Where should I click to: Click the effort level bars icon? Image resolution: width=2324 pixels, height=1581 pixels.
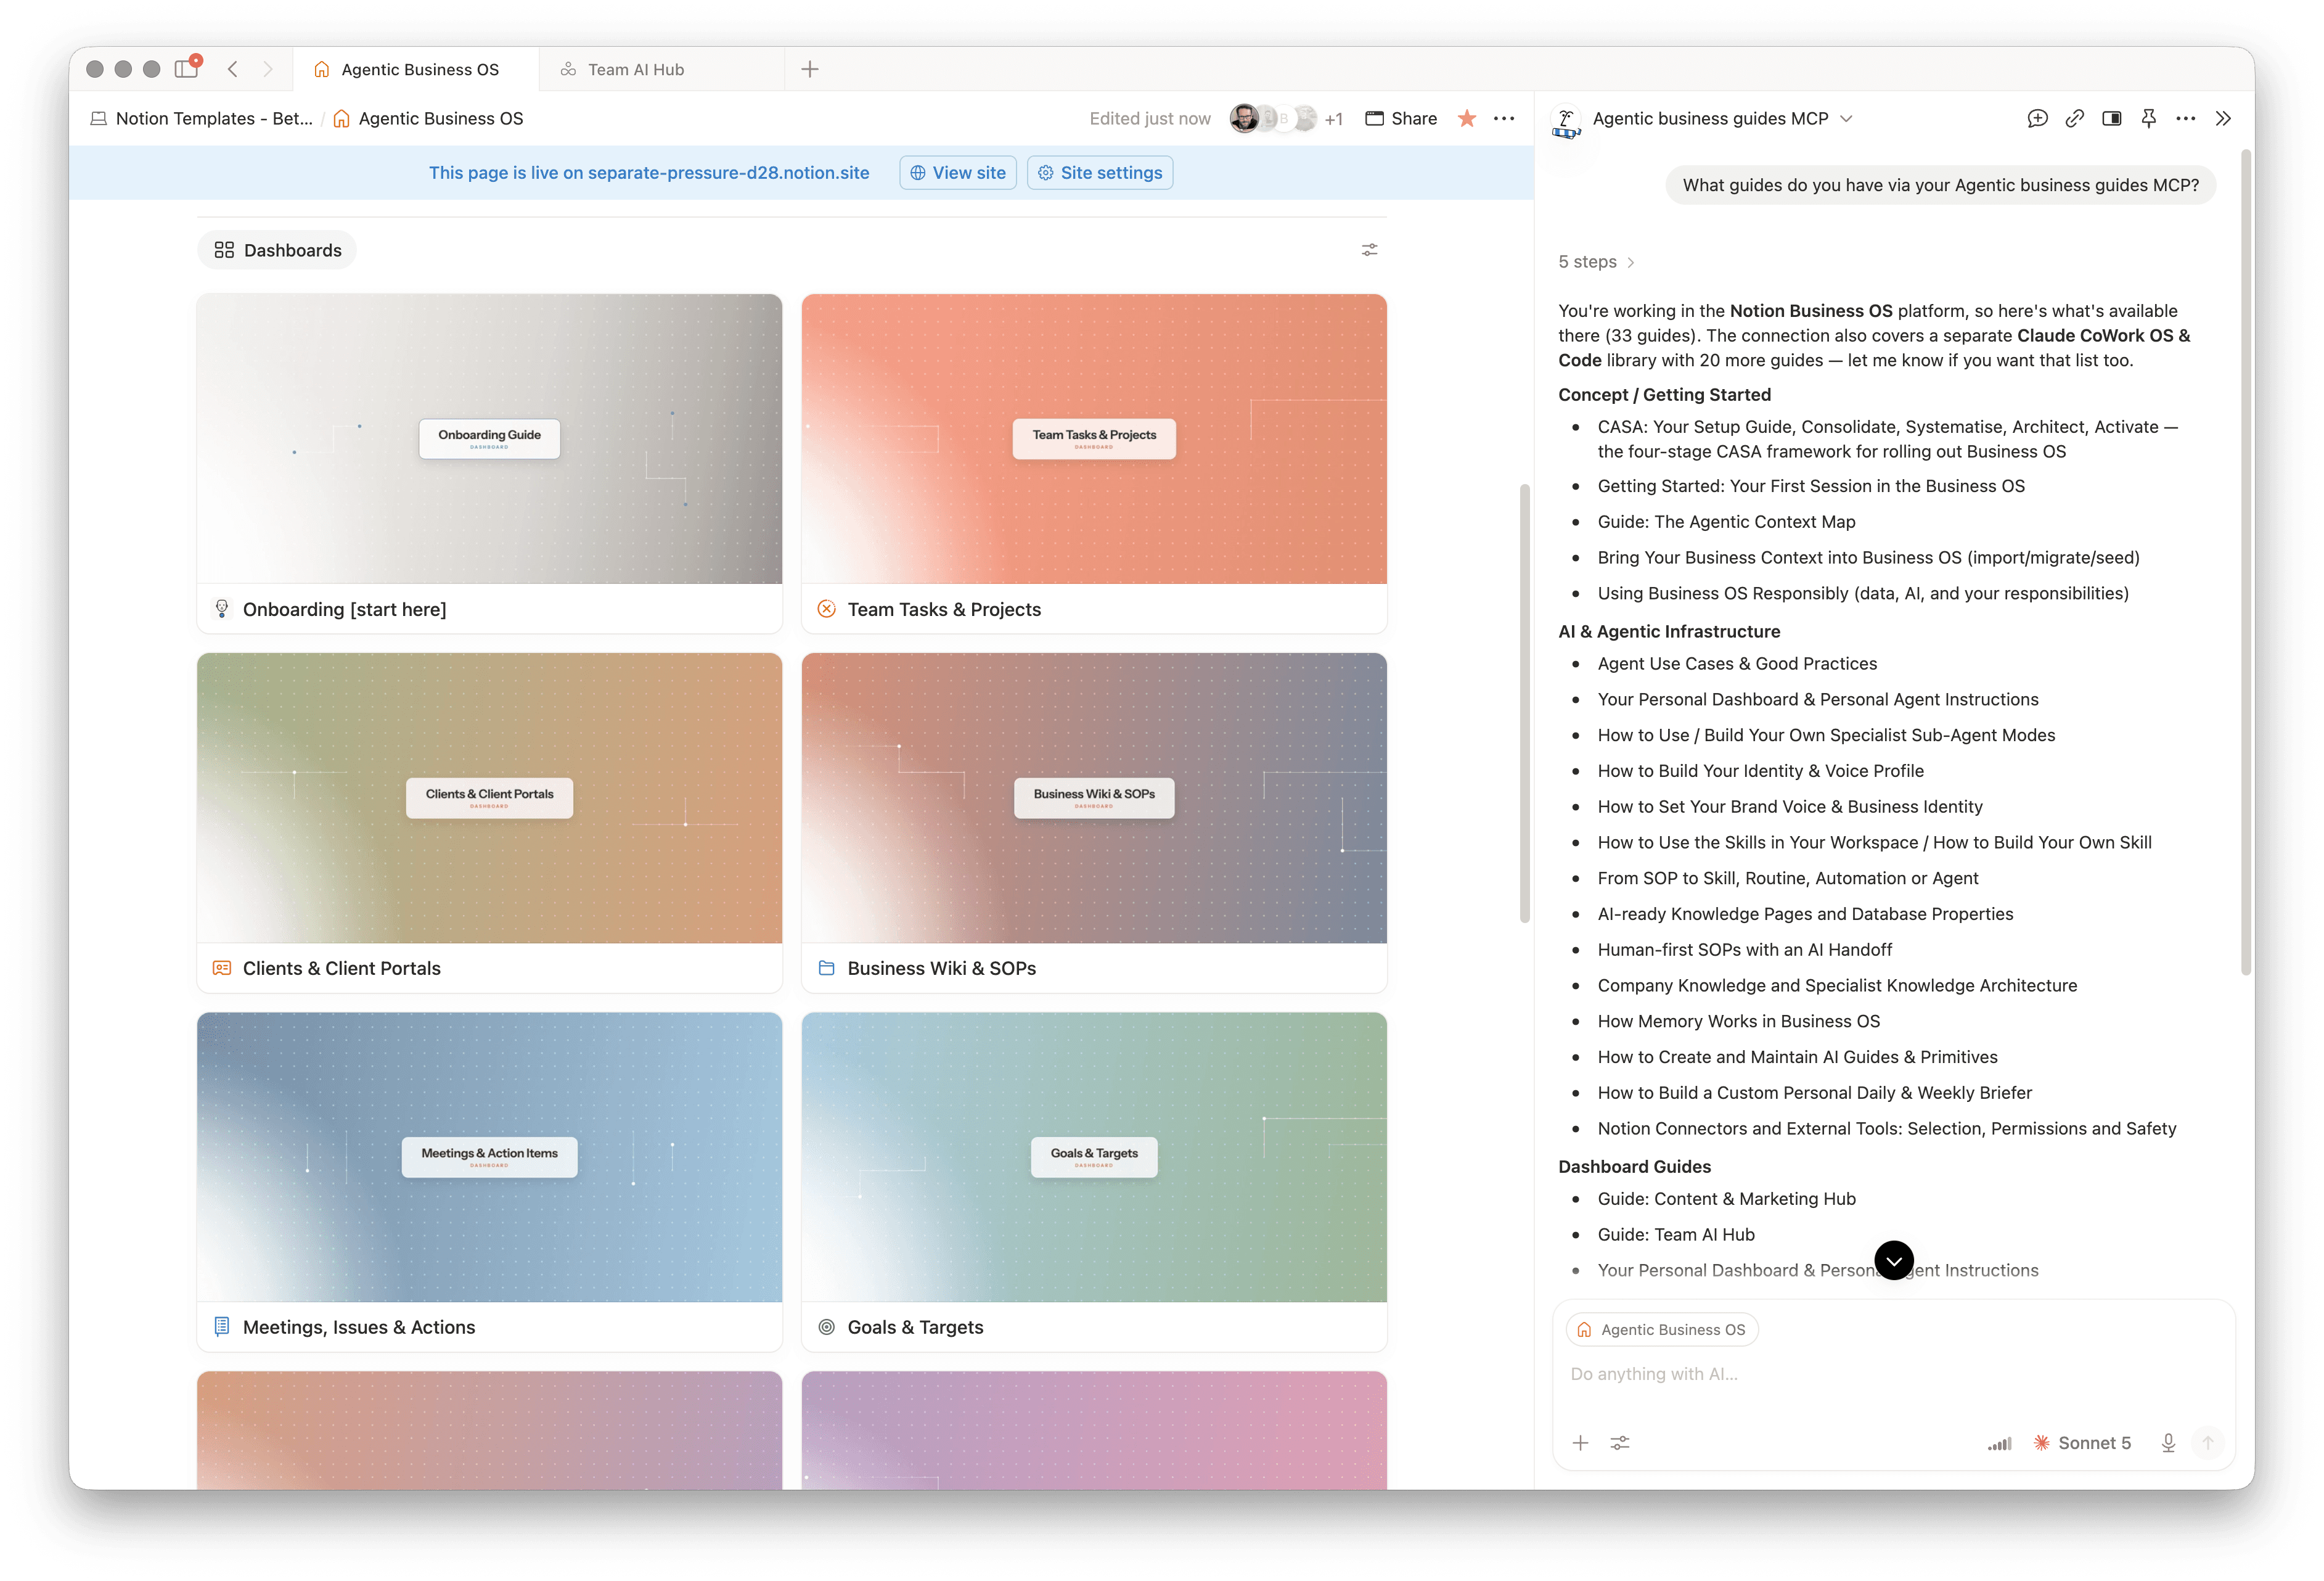[1999, 1443]
